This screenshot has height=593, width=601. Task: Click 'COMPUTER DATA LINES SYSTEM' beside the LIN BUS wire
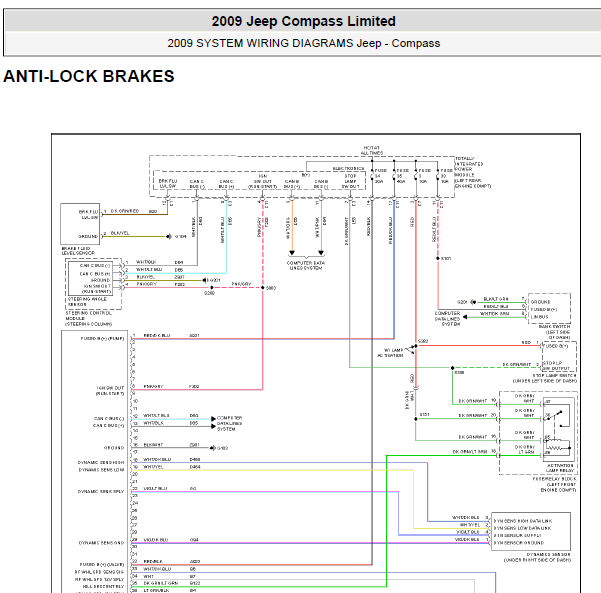tap(447, 319)
